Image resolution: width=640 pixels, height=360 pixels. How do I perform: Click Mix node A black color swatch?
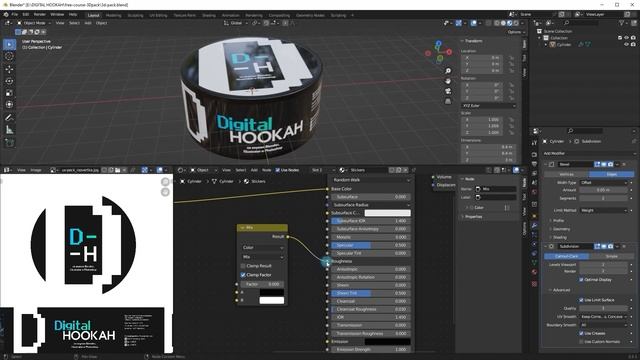click(271, 292)
